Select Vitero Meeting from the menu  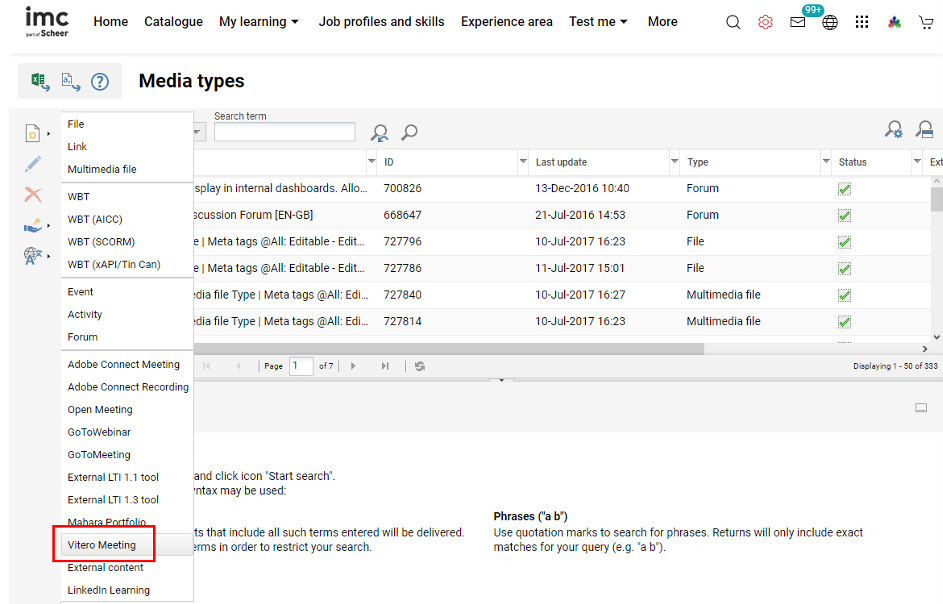(101, 545)
